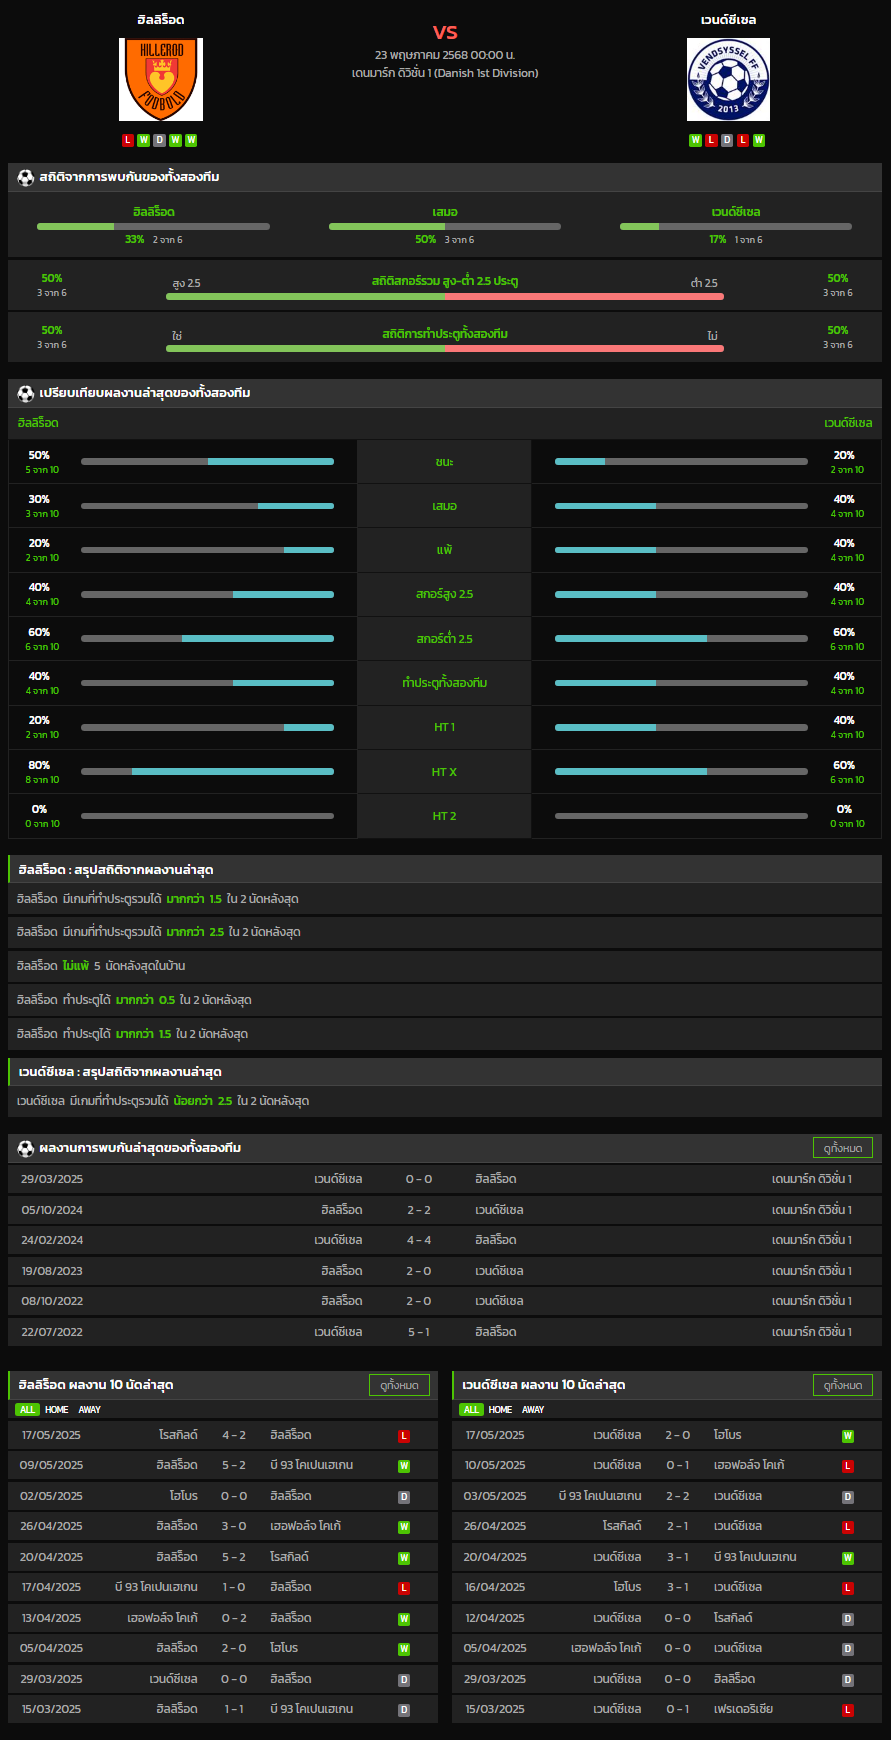The width and height of the screenshot is (891, 1740).
Task: Click the red VS text at top
Action: tap(445, 32)
